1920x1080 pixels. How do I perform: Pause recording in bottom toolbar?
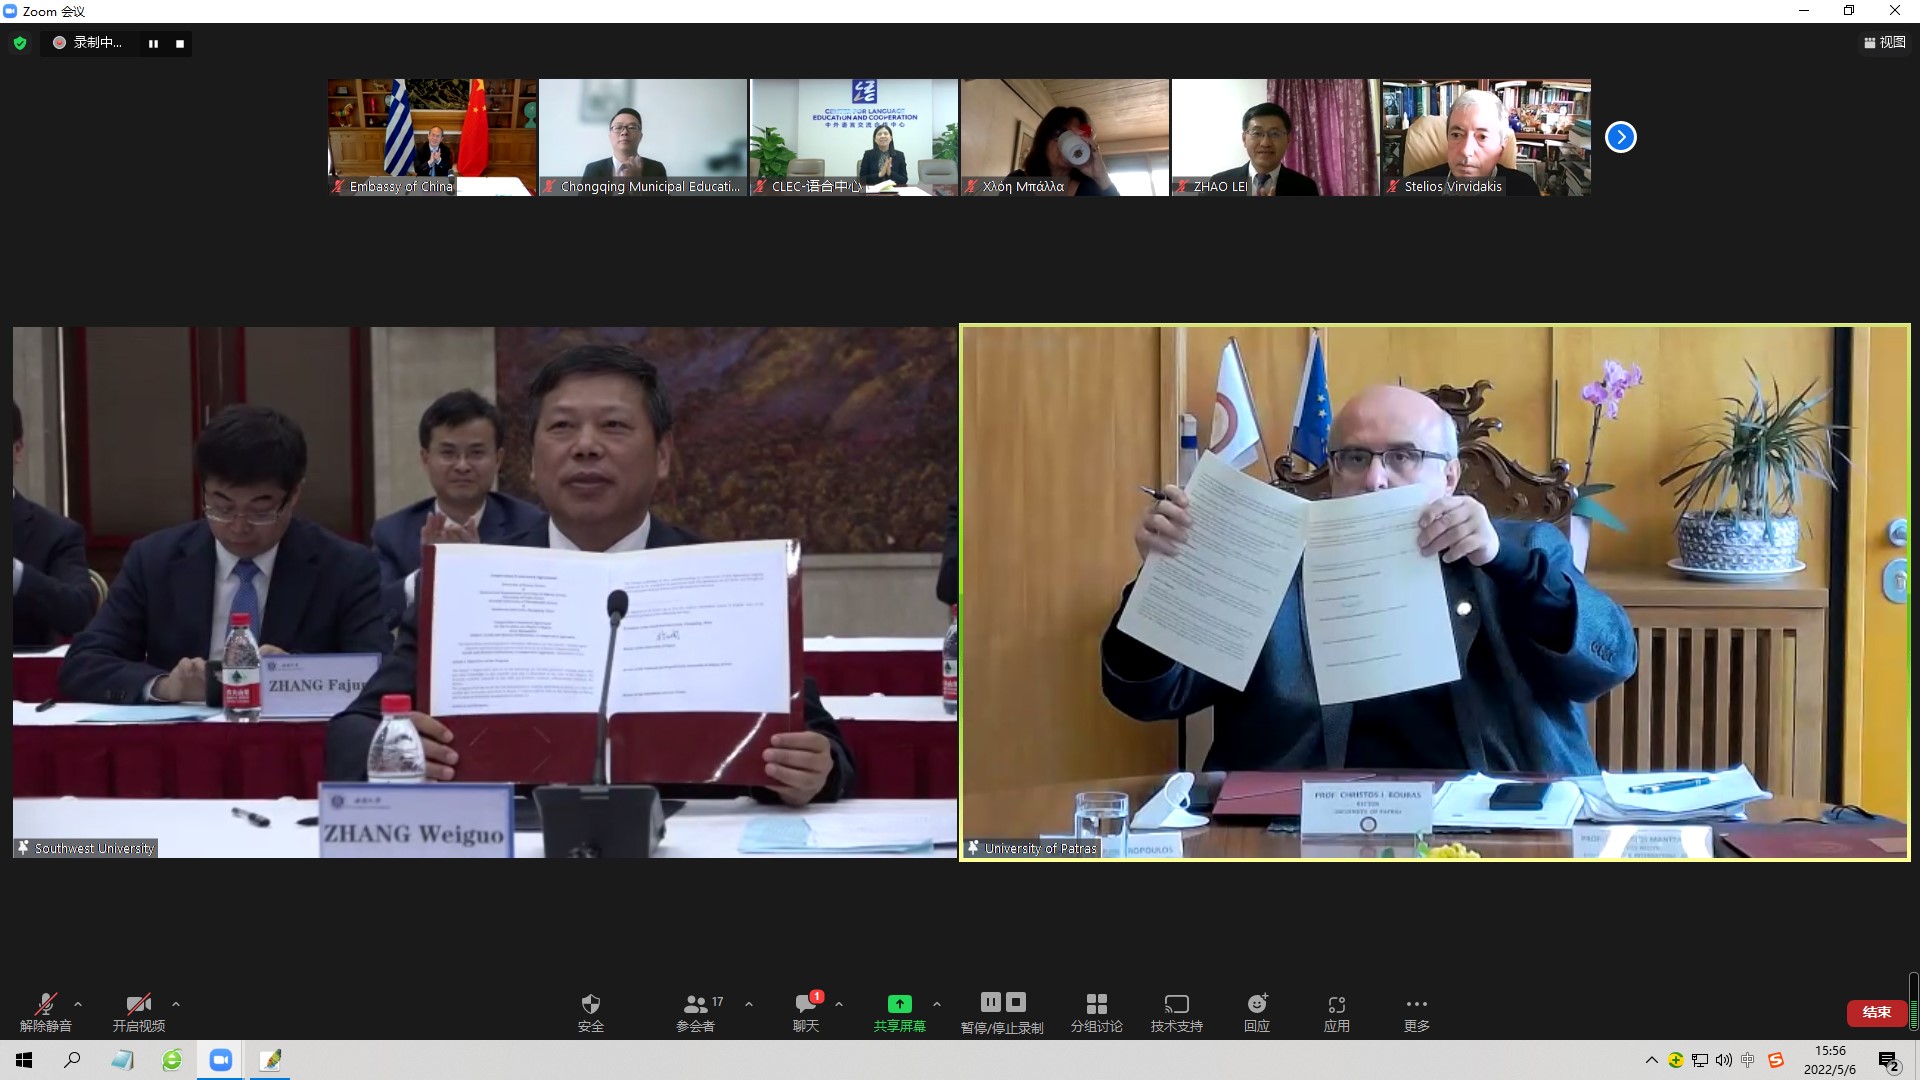(991, 1002)
